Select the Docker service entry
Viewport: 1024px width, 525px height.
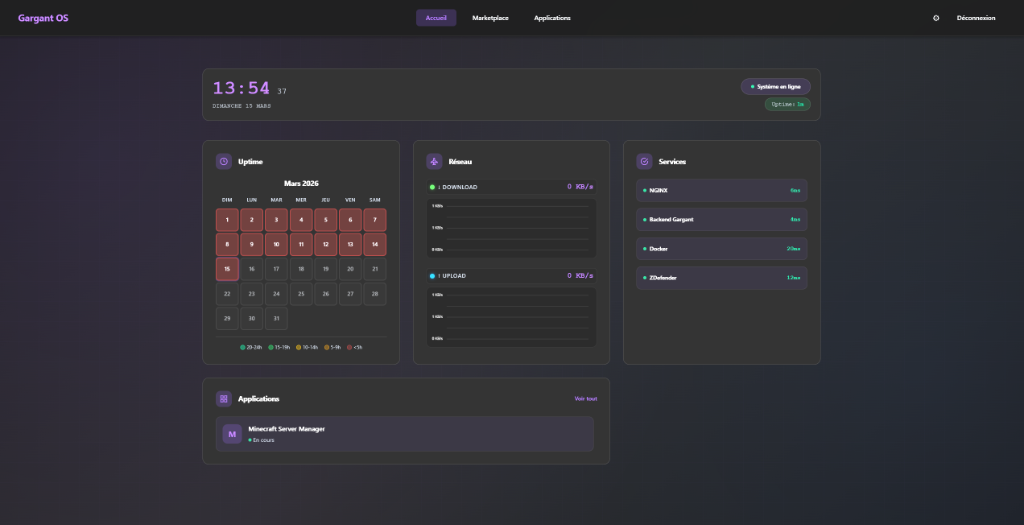(722, 248)
